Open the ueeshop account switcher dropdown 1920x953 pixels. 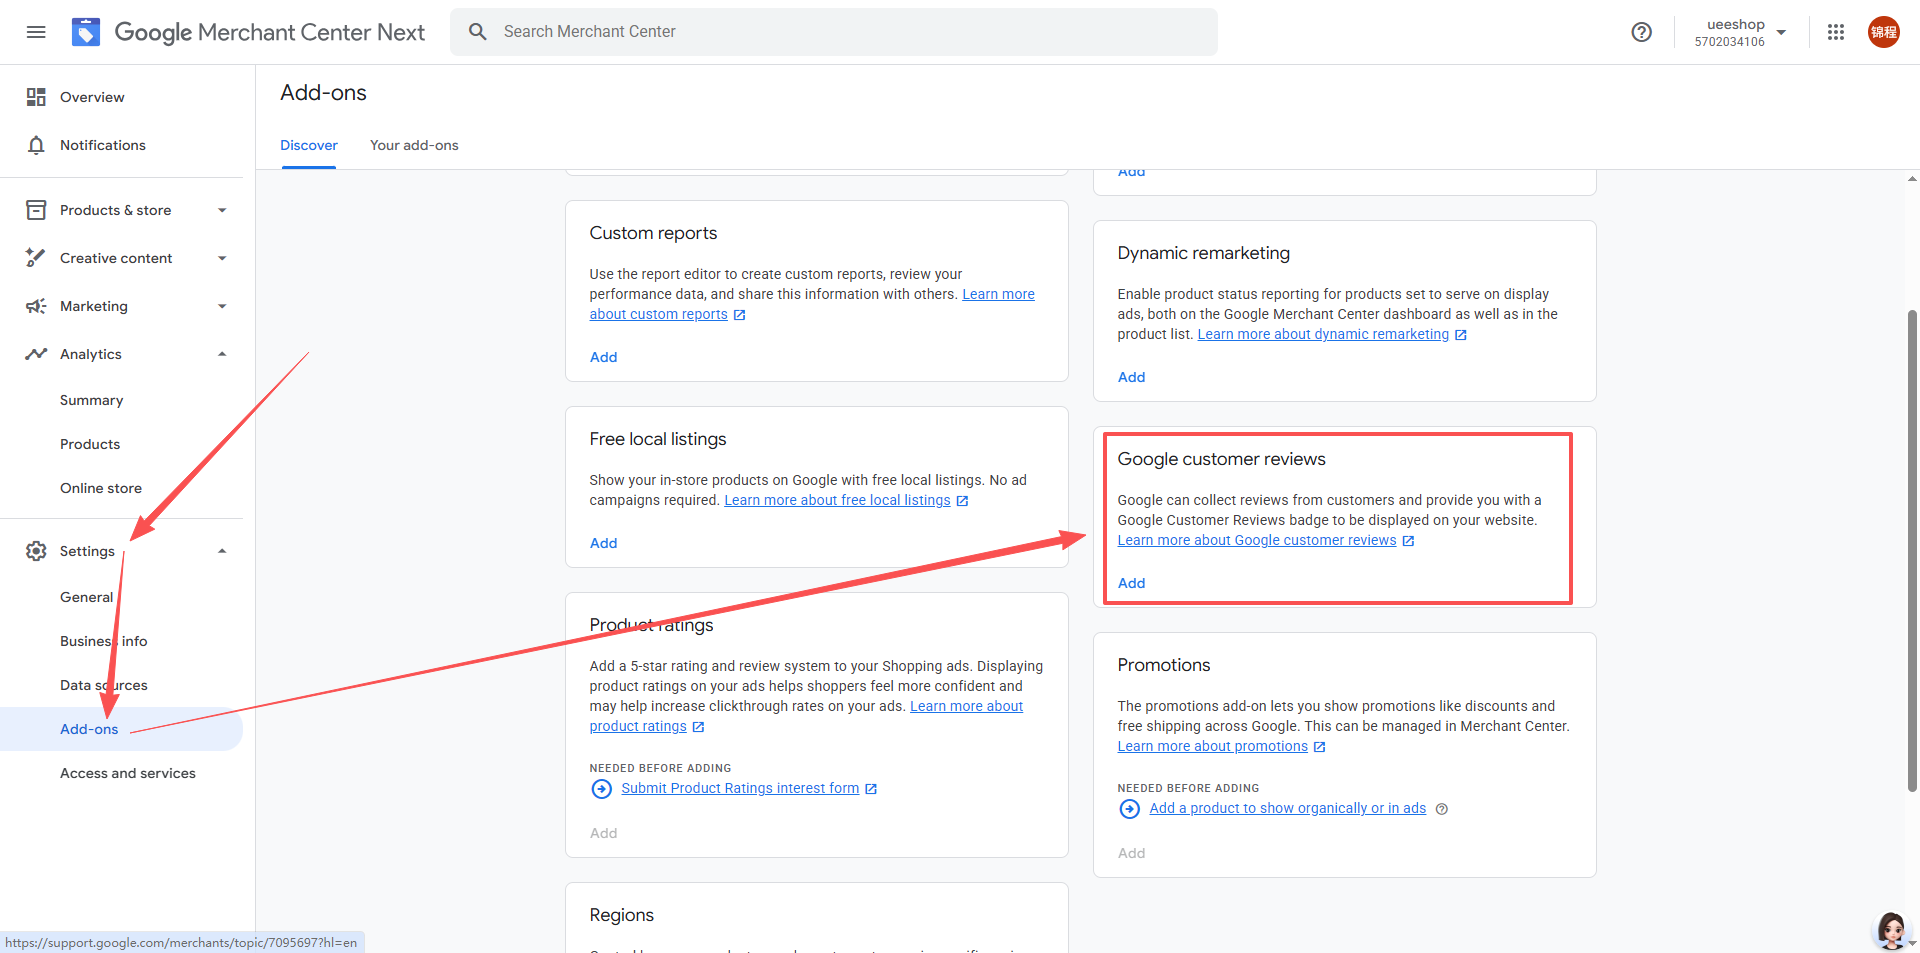(1781, 32)
